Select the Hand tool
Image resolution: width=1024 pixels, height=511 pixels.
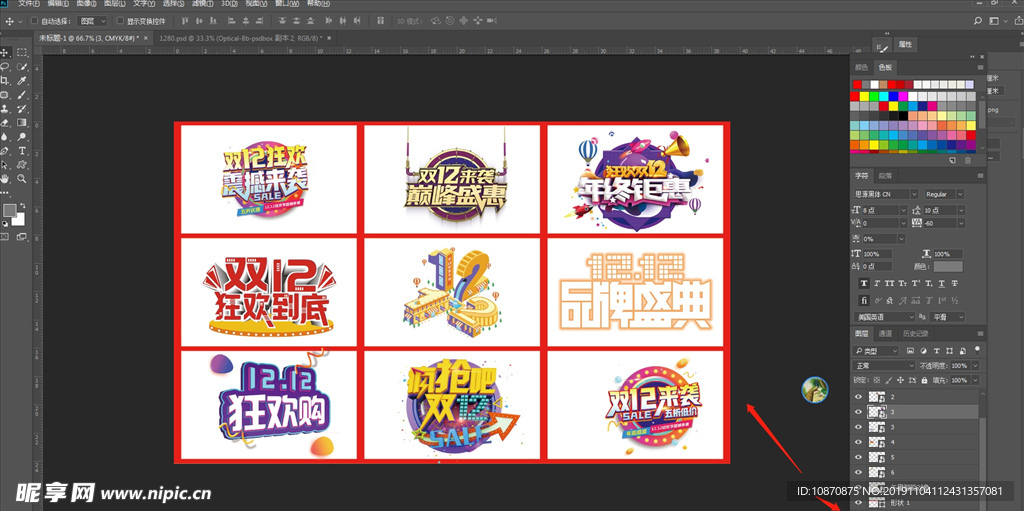click(x=6, y=178)
